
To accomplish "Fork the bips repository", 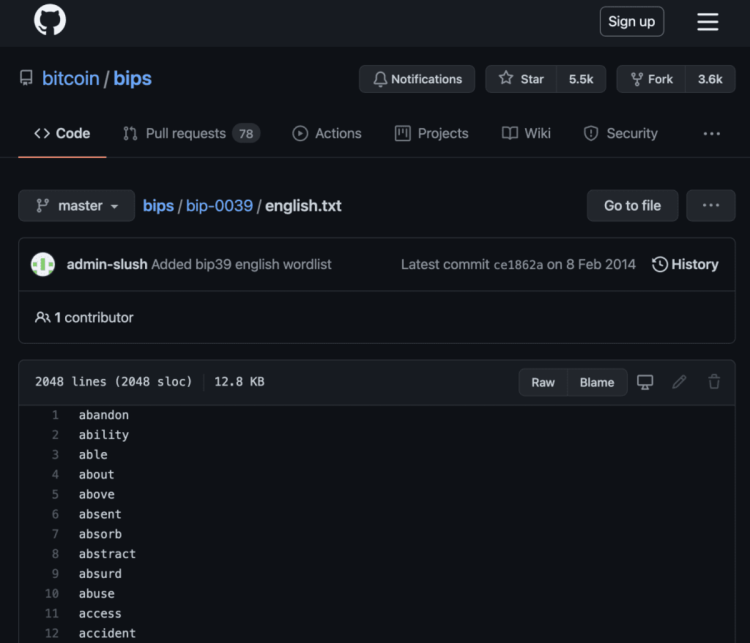I will pos(651,79).
